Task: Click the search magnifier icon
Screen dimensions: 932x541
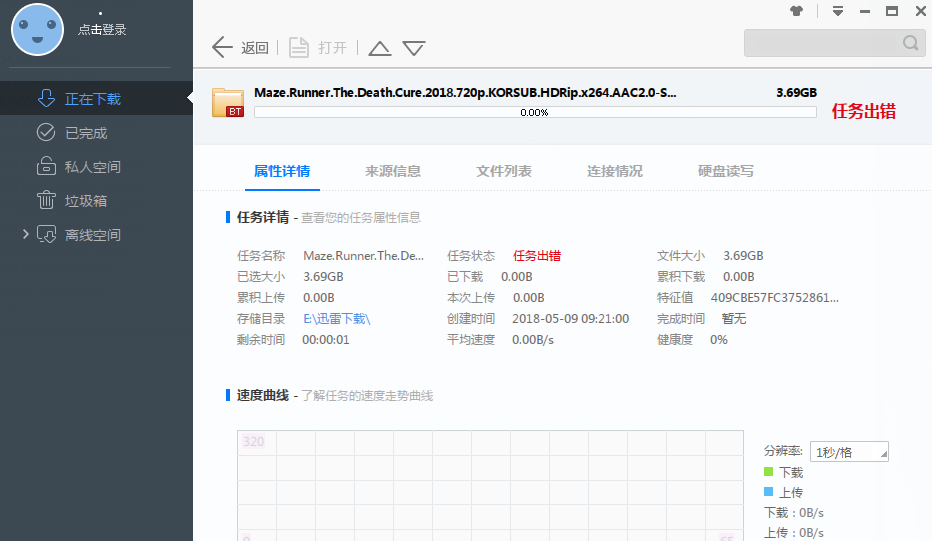Action: click(x=910, y=43)
